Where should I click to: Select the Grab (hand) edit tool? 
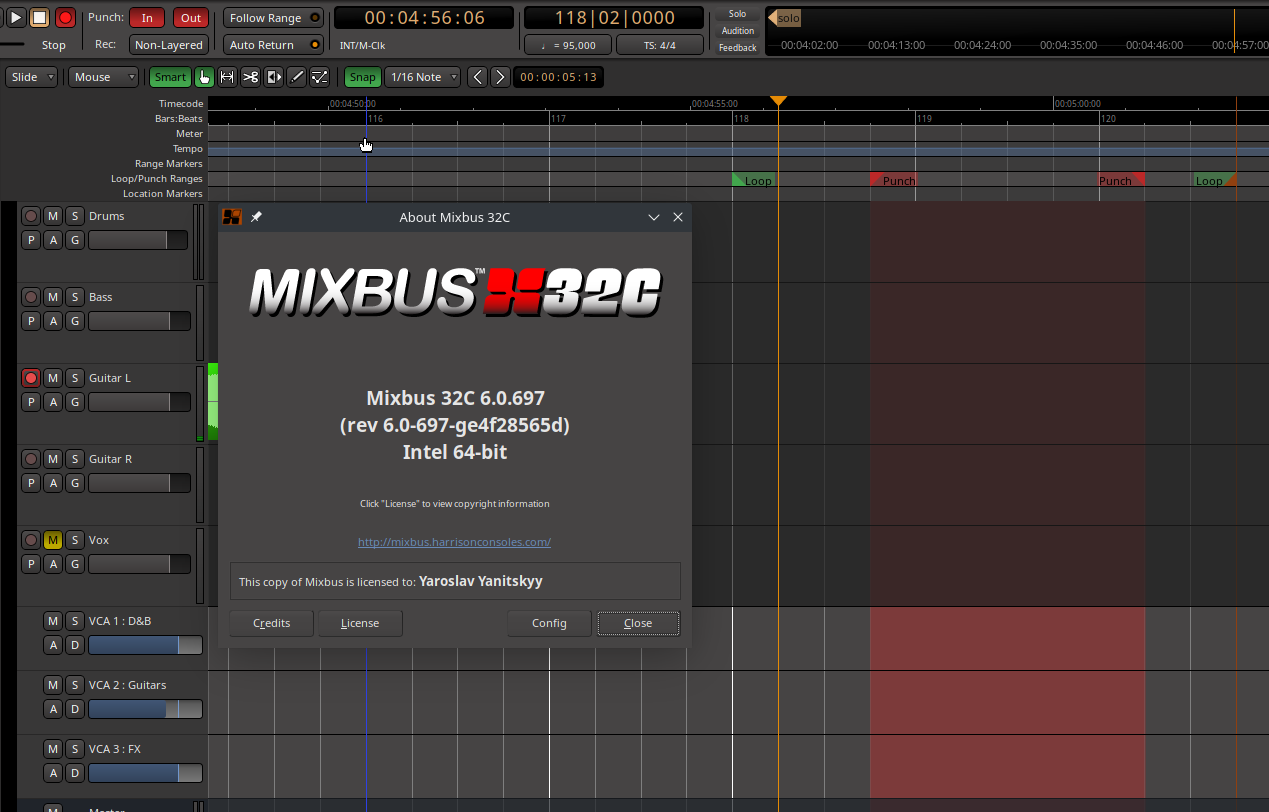pos(204,77)
